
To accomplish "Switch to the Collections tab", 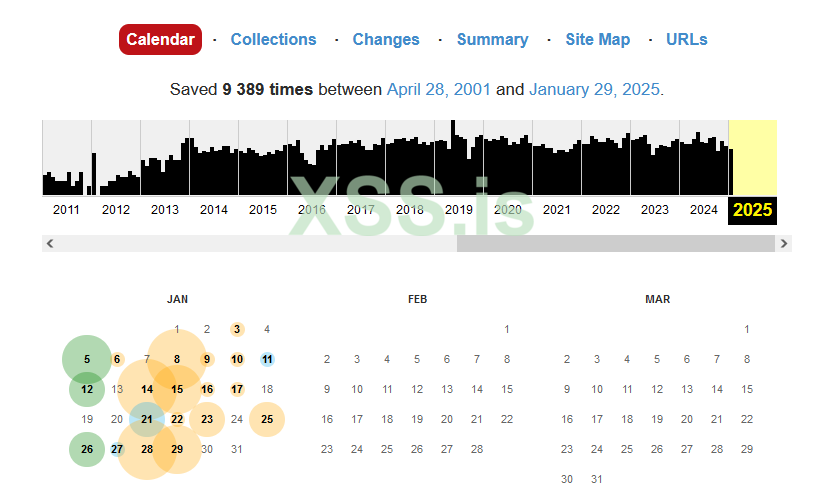I will [273, 40].
